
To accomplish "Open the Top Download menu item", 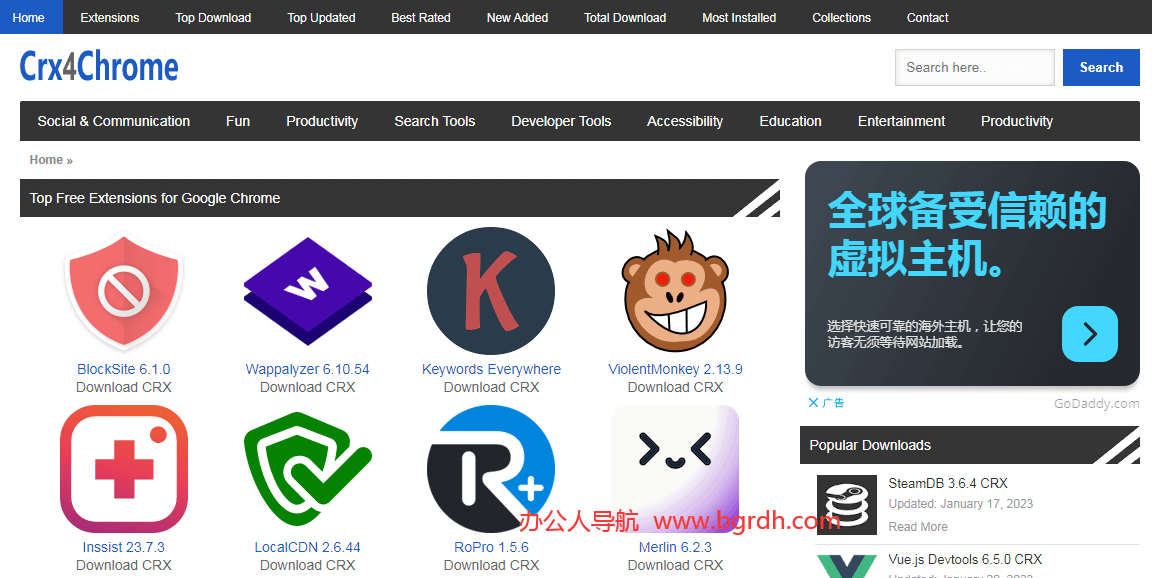I will pyautogui.click(x=213, y=17).
